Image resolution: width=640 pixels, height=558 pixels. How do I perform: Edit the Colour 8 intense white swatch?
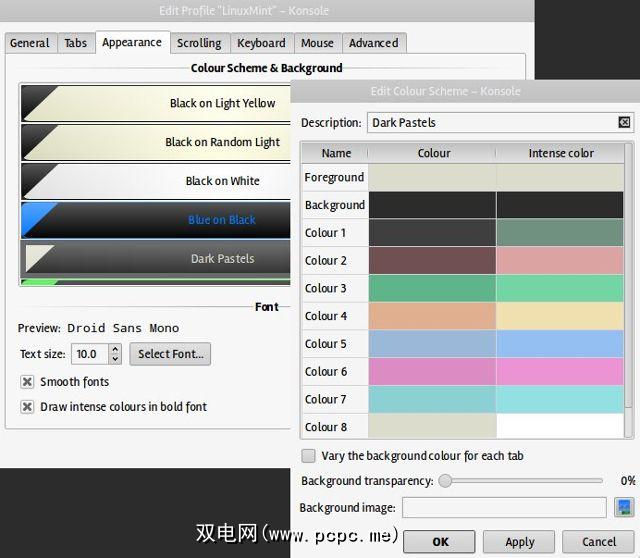pos(560,426)
